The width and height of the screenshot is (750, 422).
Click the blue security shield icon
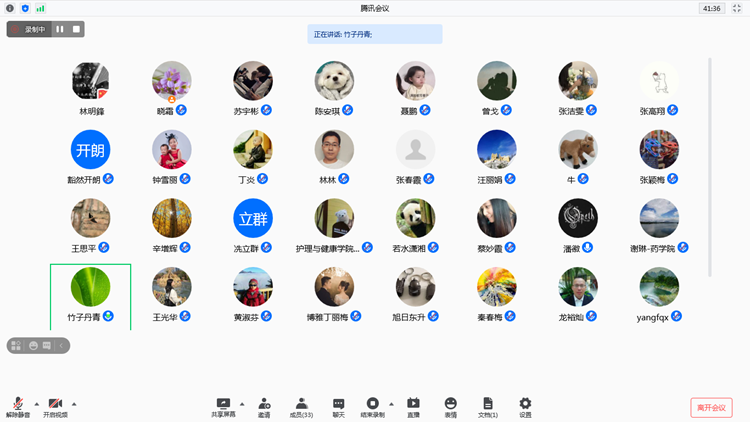25,8
